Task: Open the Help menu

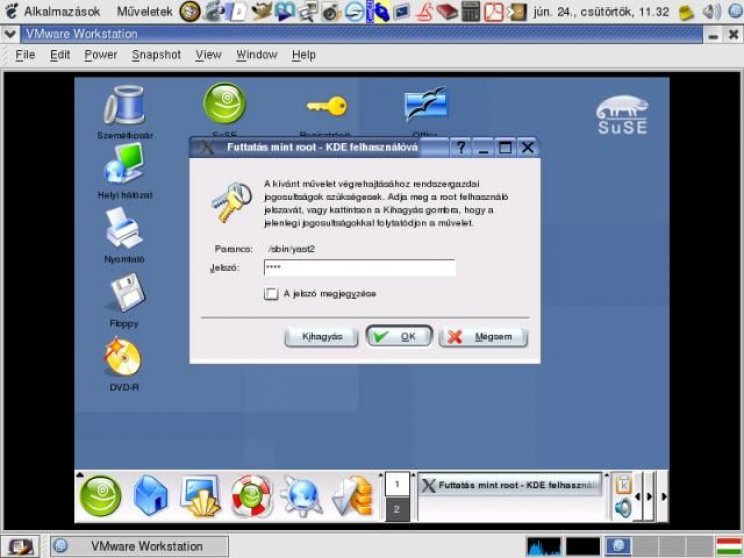Action: [304, 55]
